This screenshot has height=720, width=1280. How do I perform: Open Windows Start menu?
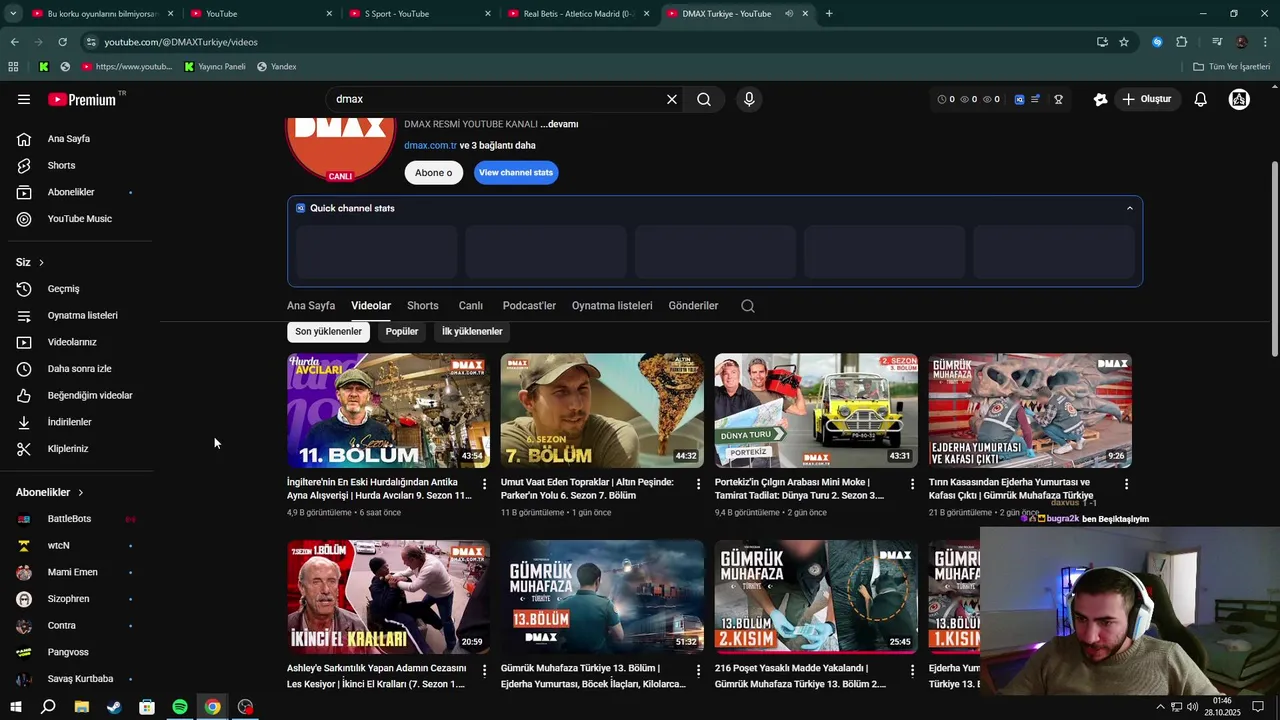coord(15,707)
